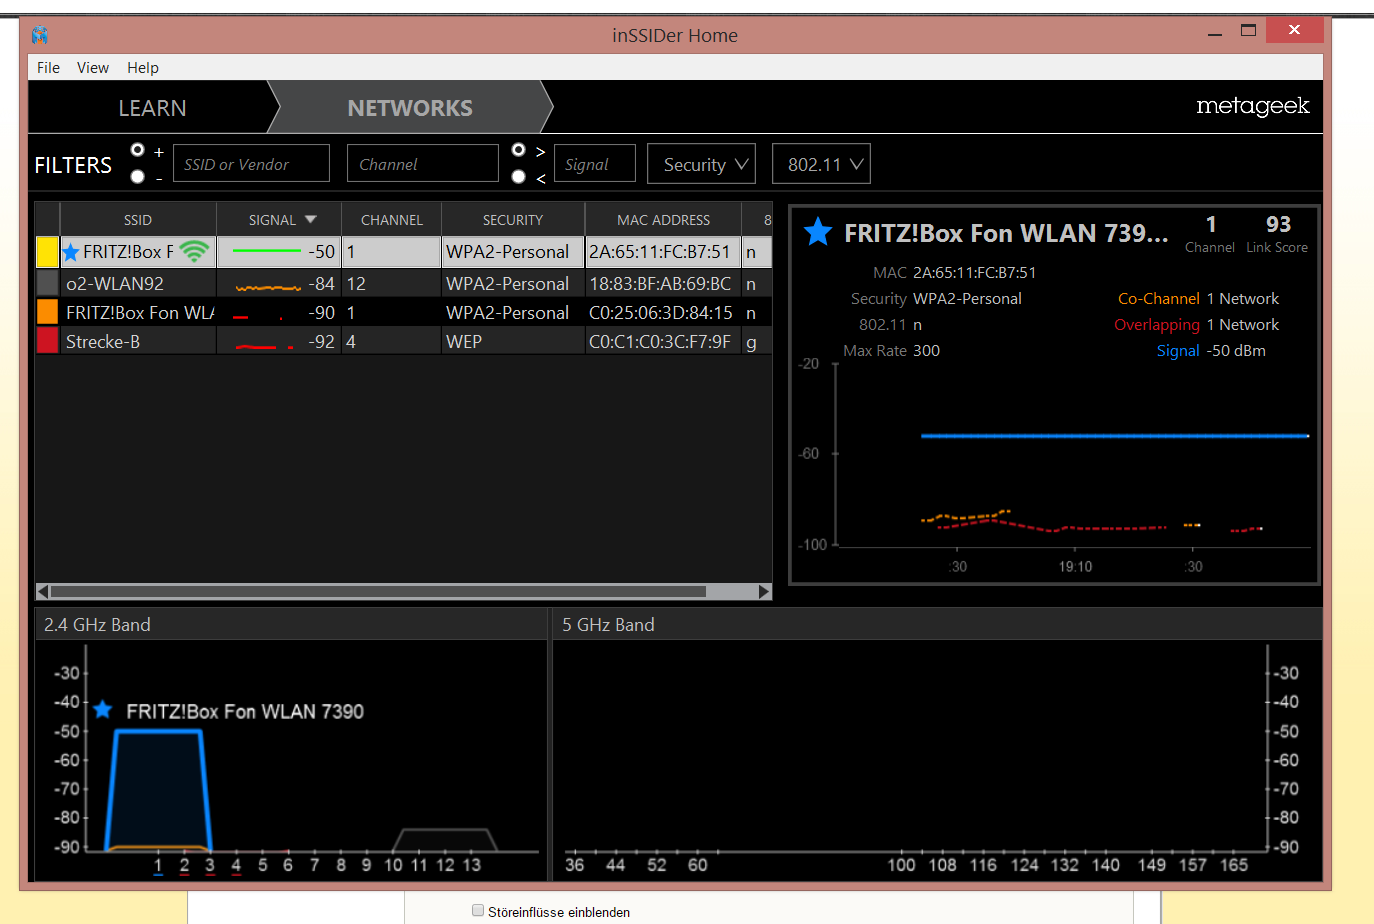The height and width of the screenshot is (924, 1374).
Task: Select the Strecke-B network row
Action: pyautogui.click(x=404, y=341)
